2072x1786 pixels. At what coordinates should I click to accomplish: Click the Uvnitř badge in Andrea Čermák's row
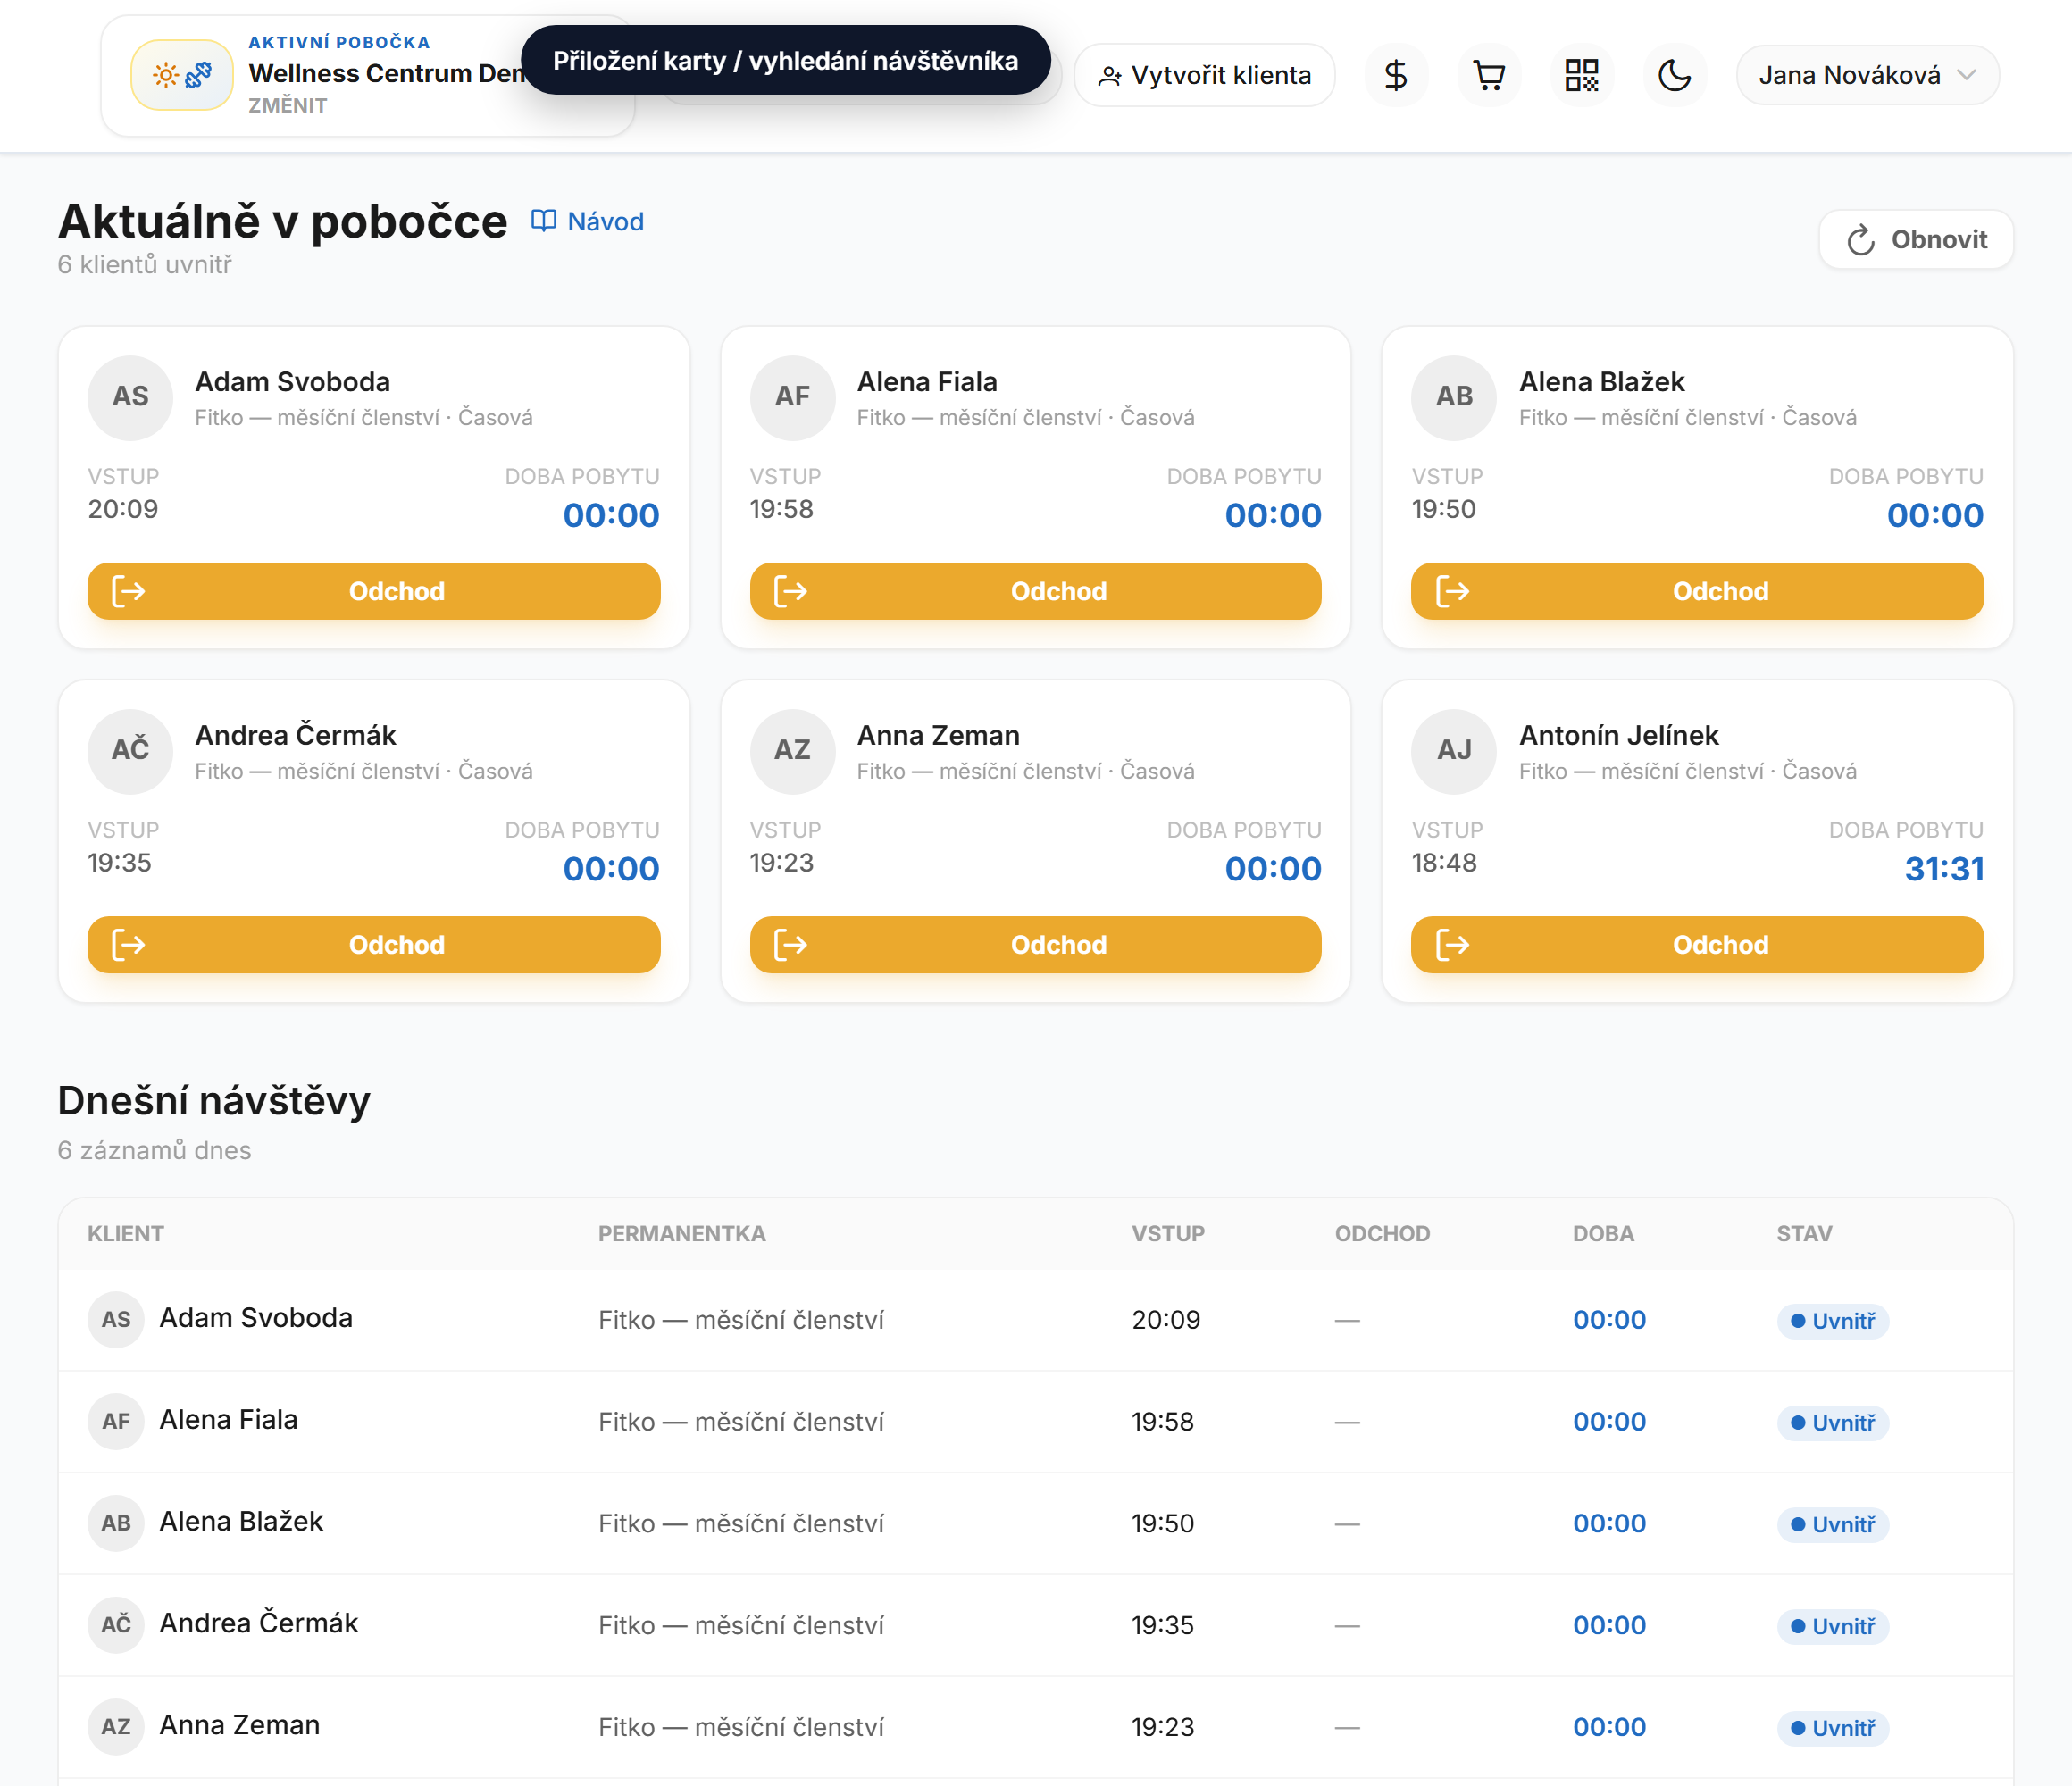(x=1832, y=1627)
